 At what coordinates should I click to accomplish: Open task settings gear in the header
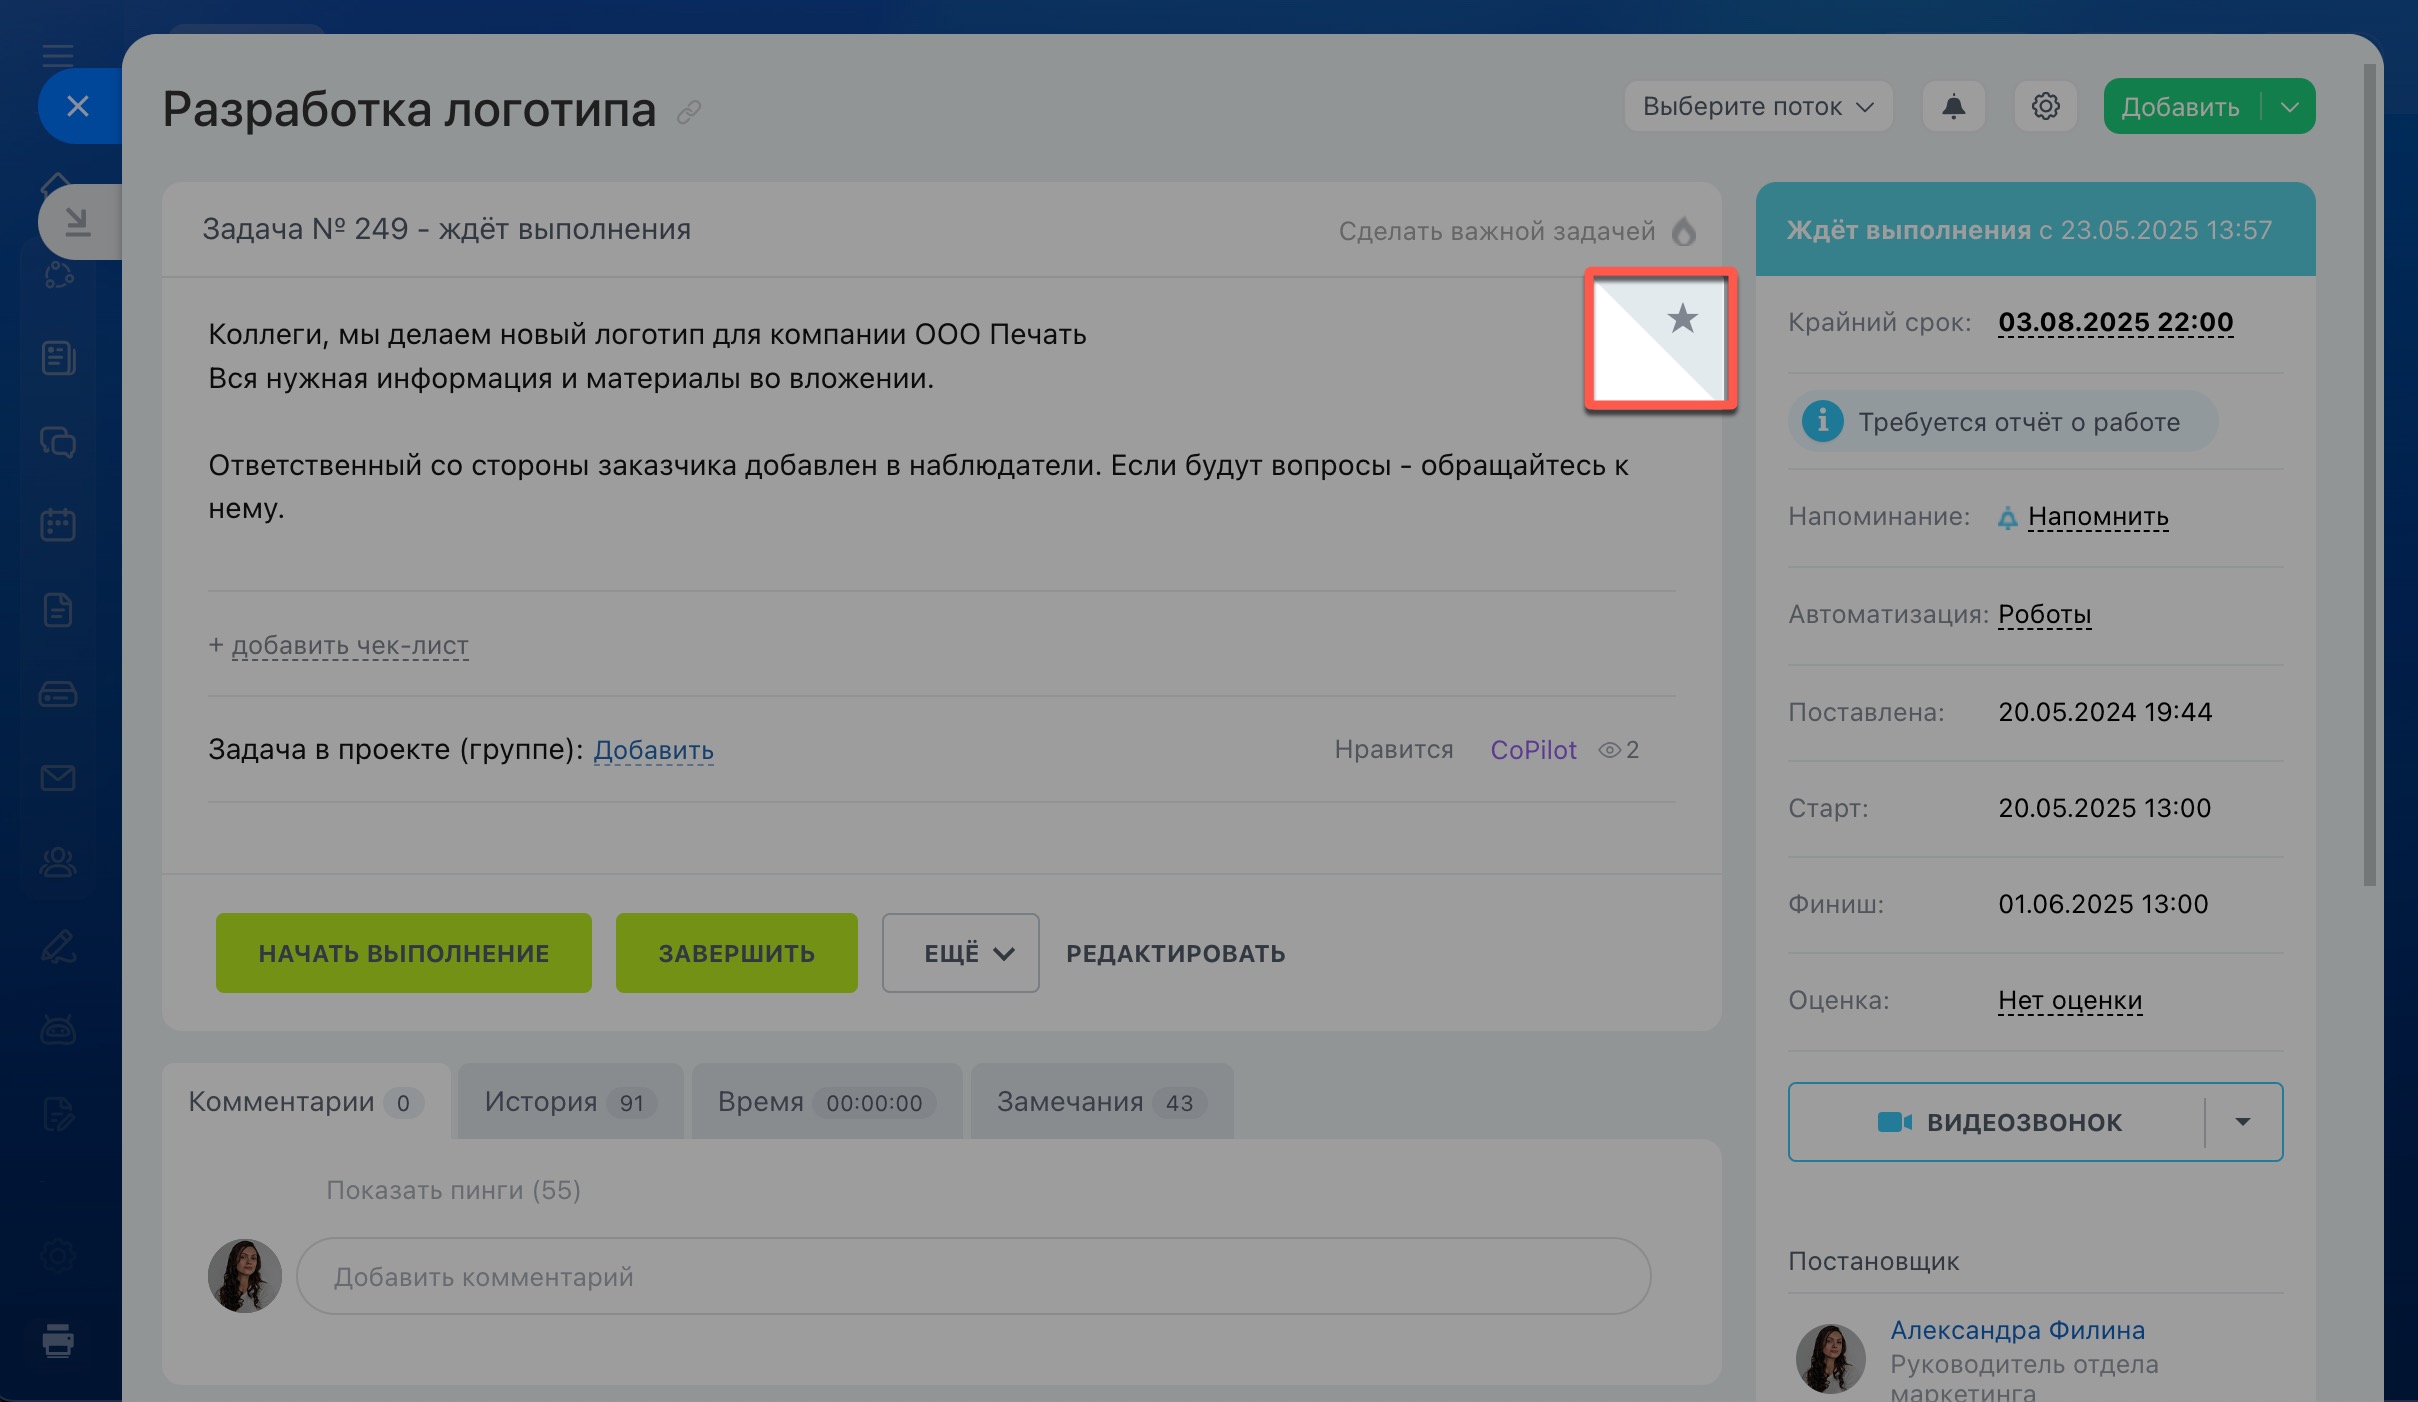pyautogui.click(x=2045, y=106)
